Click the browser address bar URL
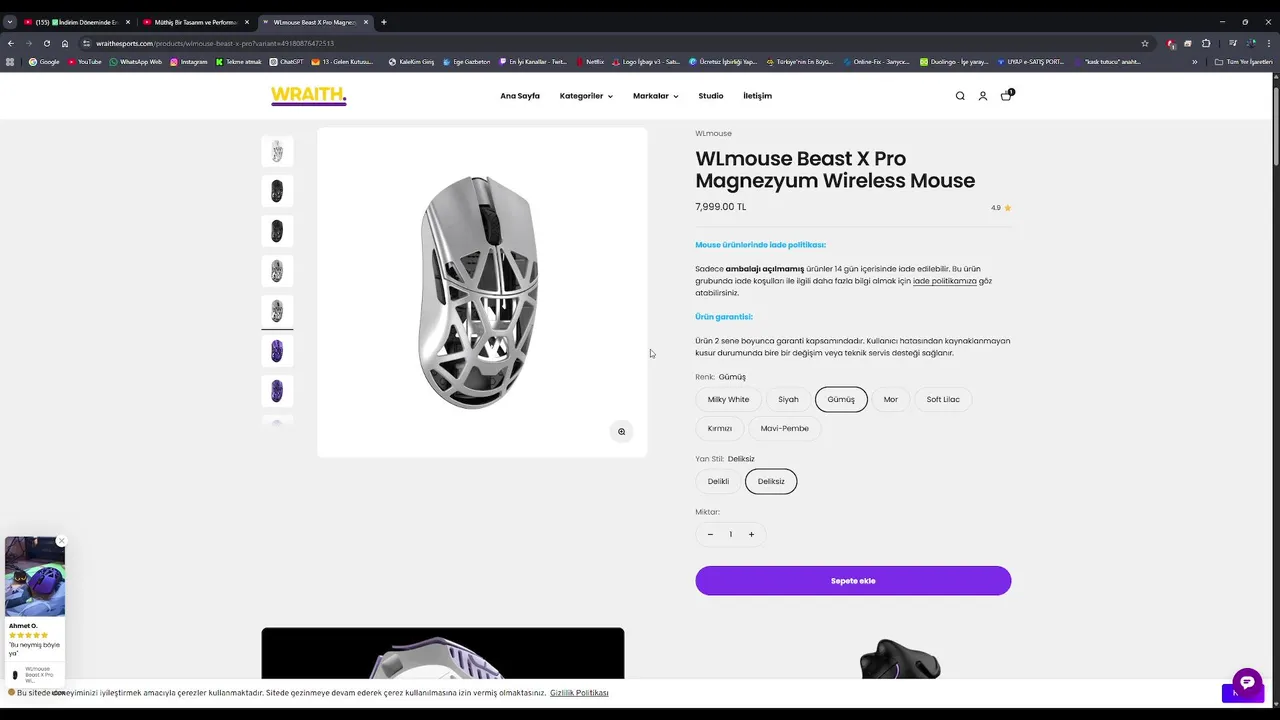Image resolution: width=1280 pixels, height=720 pixels. pyautogui.click(x=215, y=43)
